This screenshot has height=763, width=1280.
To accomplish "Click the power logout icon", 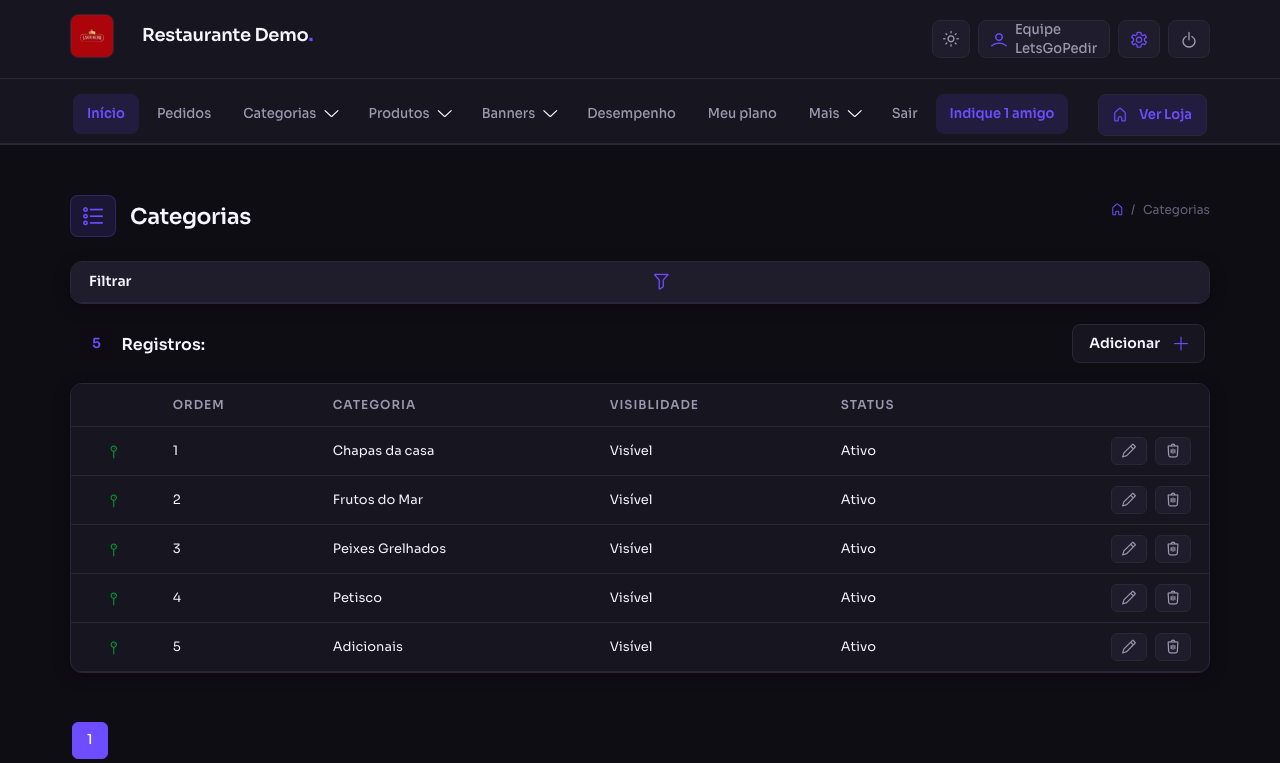I will [1188, 39].
